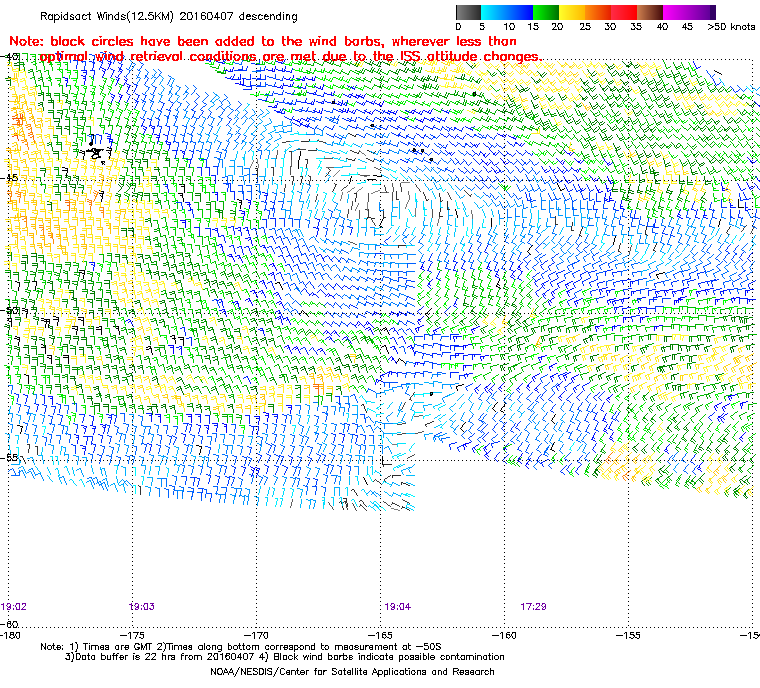
Task: Click the '-160' longitude axis label
Action: (504, 635)
